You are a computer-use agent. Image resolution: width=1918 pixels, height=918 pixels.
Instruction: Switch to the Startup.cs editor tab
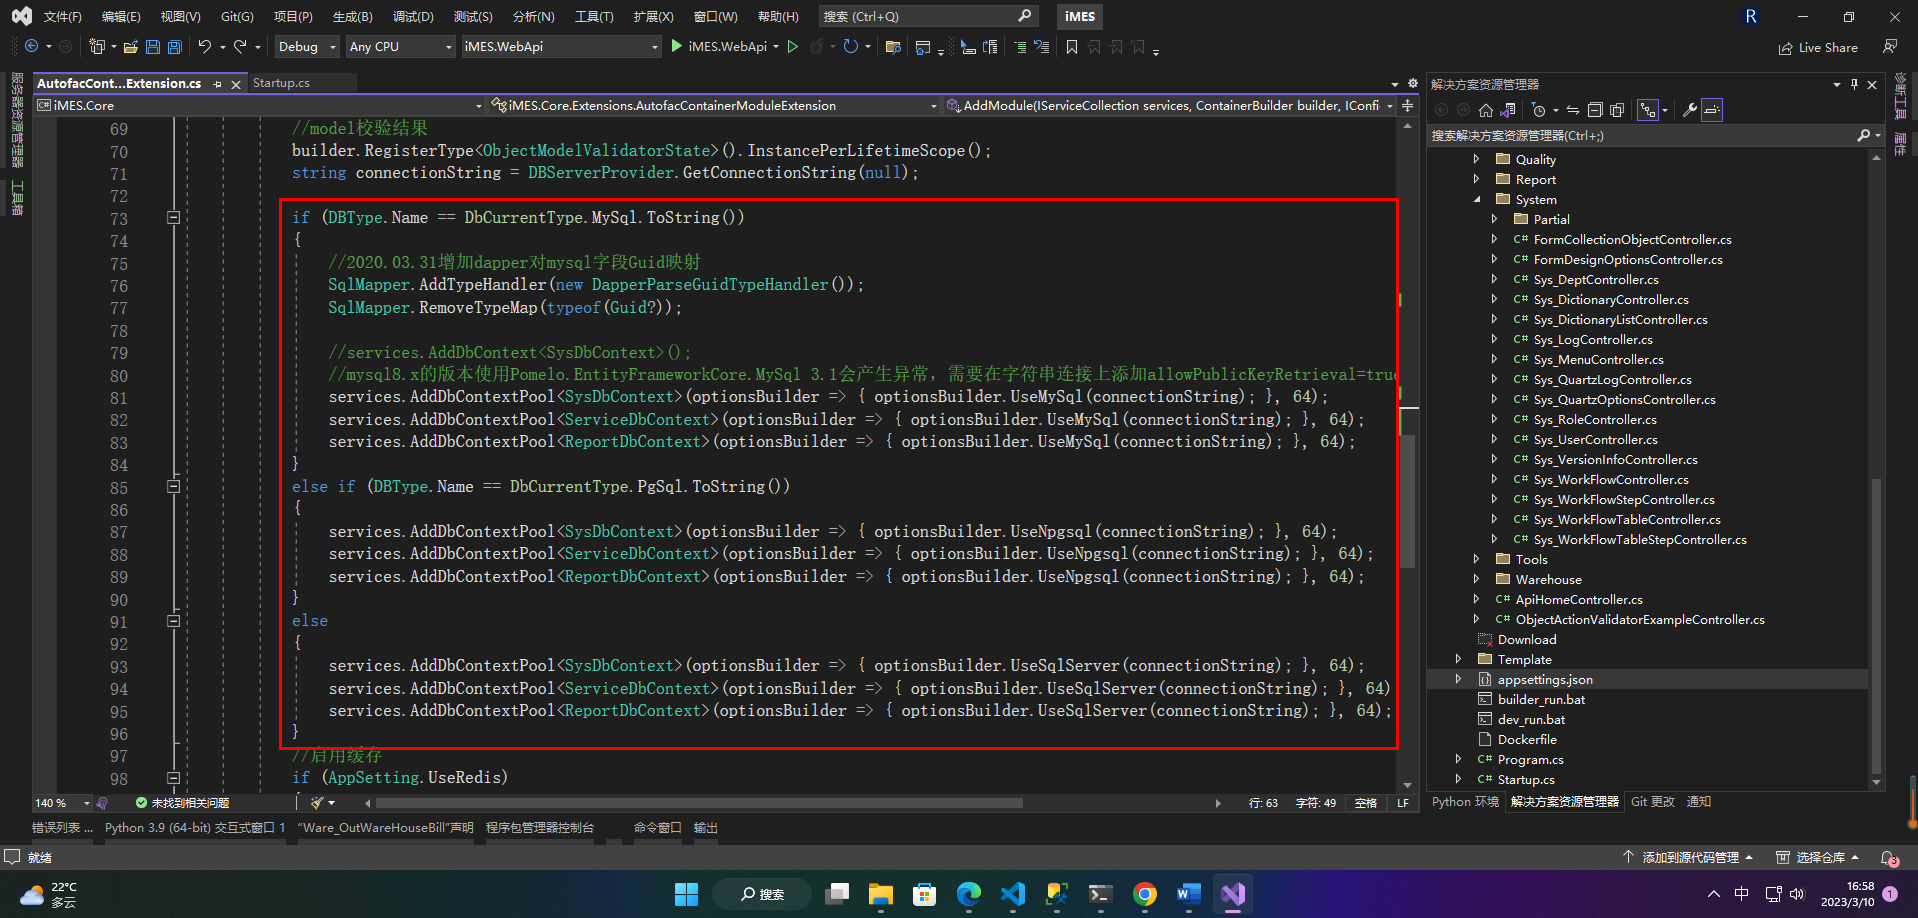pyautogui.click(x=281, y=83)
